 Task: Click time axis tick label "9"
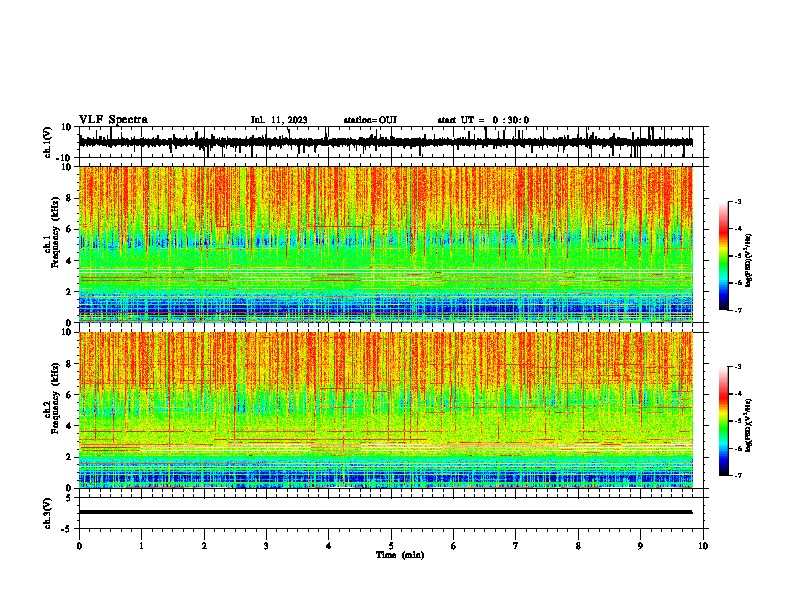[x=641, y=546]
